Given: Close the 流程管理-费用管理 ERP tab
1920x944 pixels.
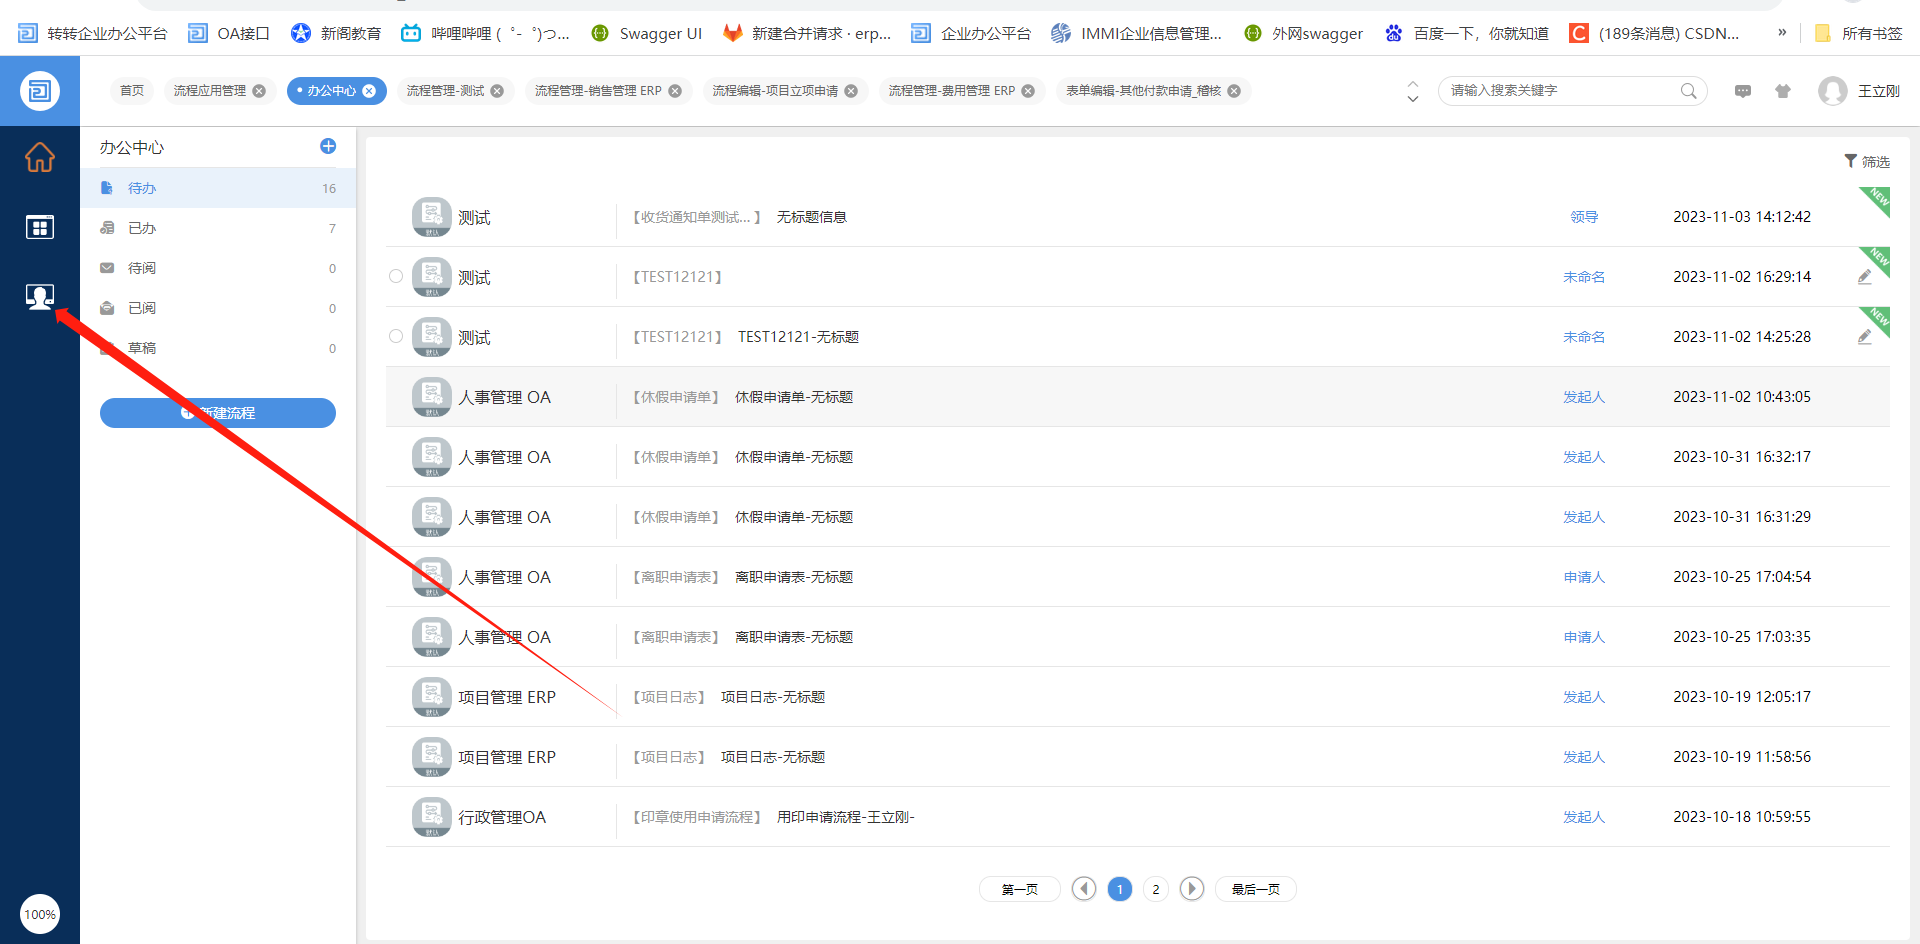Looking at the screenshot, I should pyautogui.click(x=1028, y=91).
